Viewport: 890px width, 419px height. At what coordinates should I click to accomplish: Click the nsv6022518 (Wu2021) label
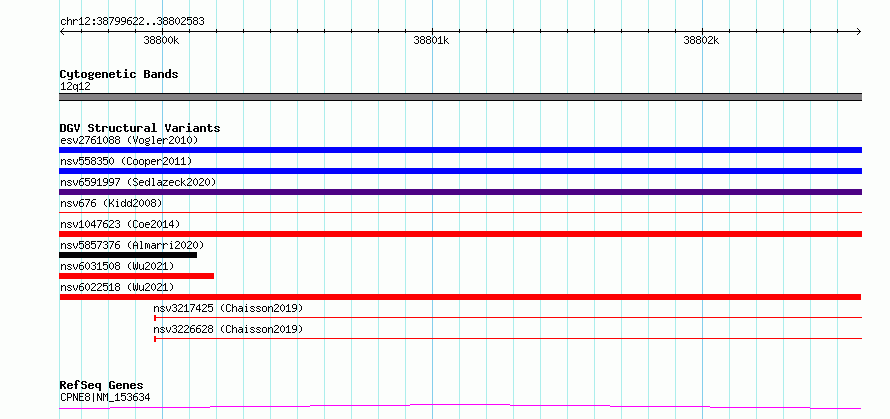pos(117,287)
